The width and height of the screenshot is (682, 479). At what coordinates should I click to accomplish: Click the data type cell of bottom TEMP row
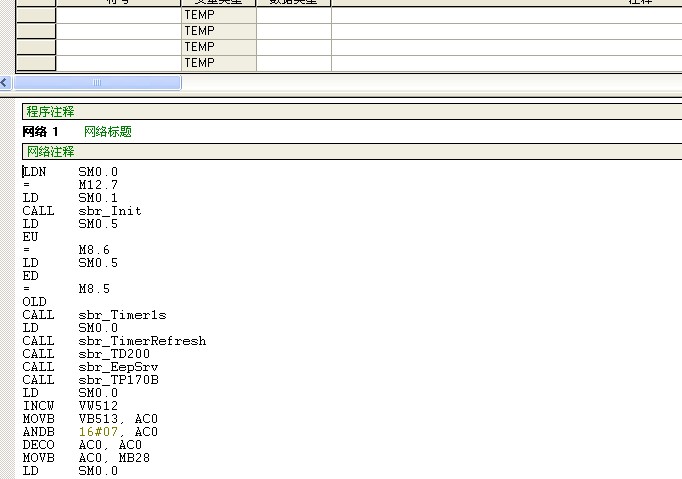point(293,63)
